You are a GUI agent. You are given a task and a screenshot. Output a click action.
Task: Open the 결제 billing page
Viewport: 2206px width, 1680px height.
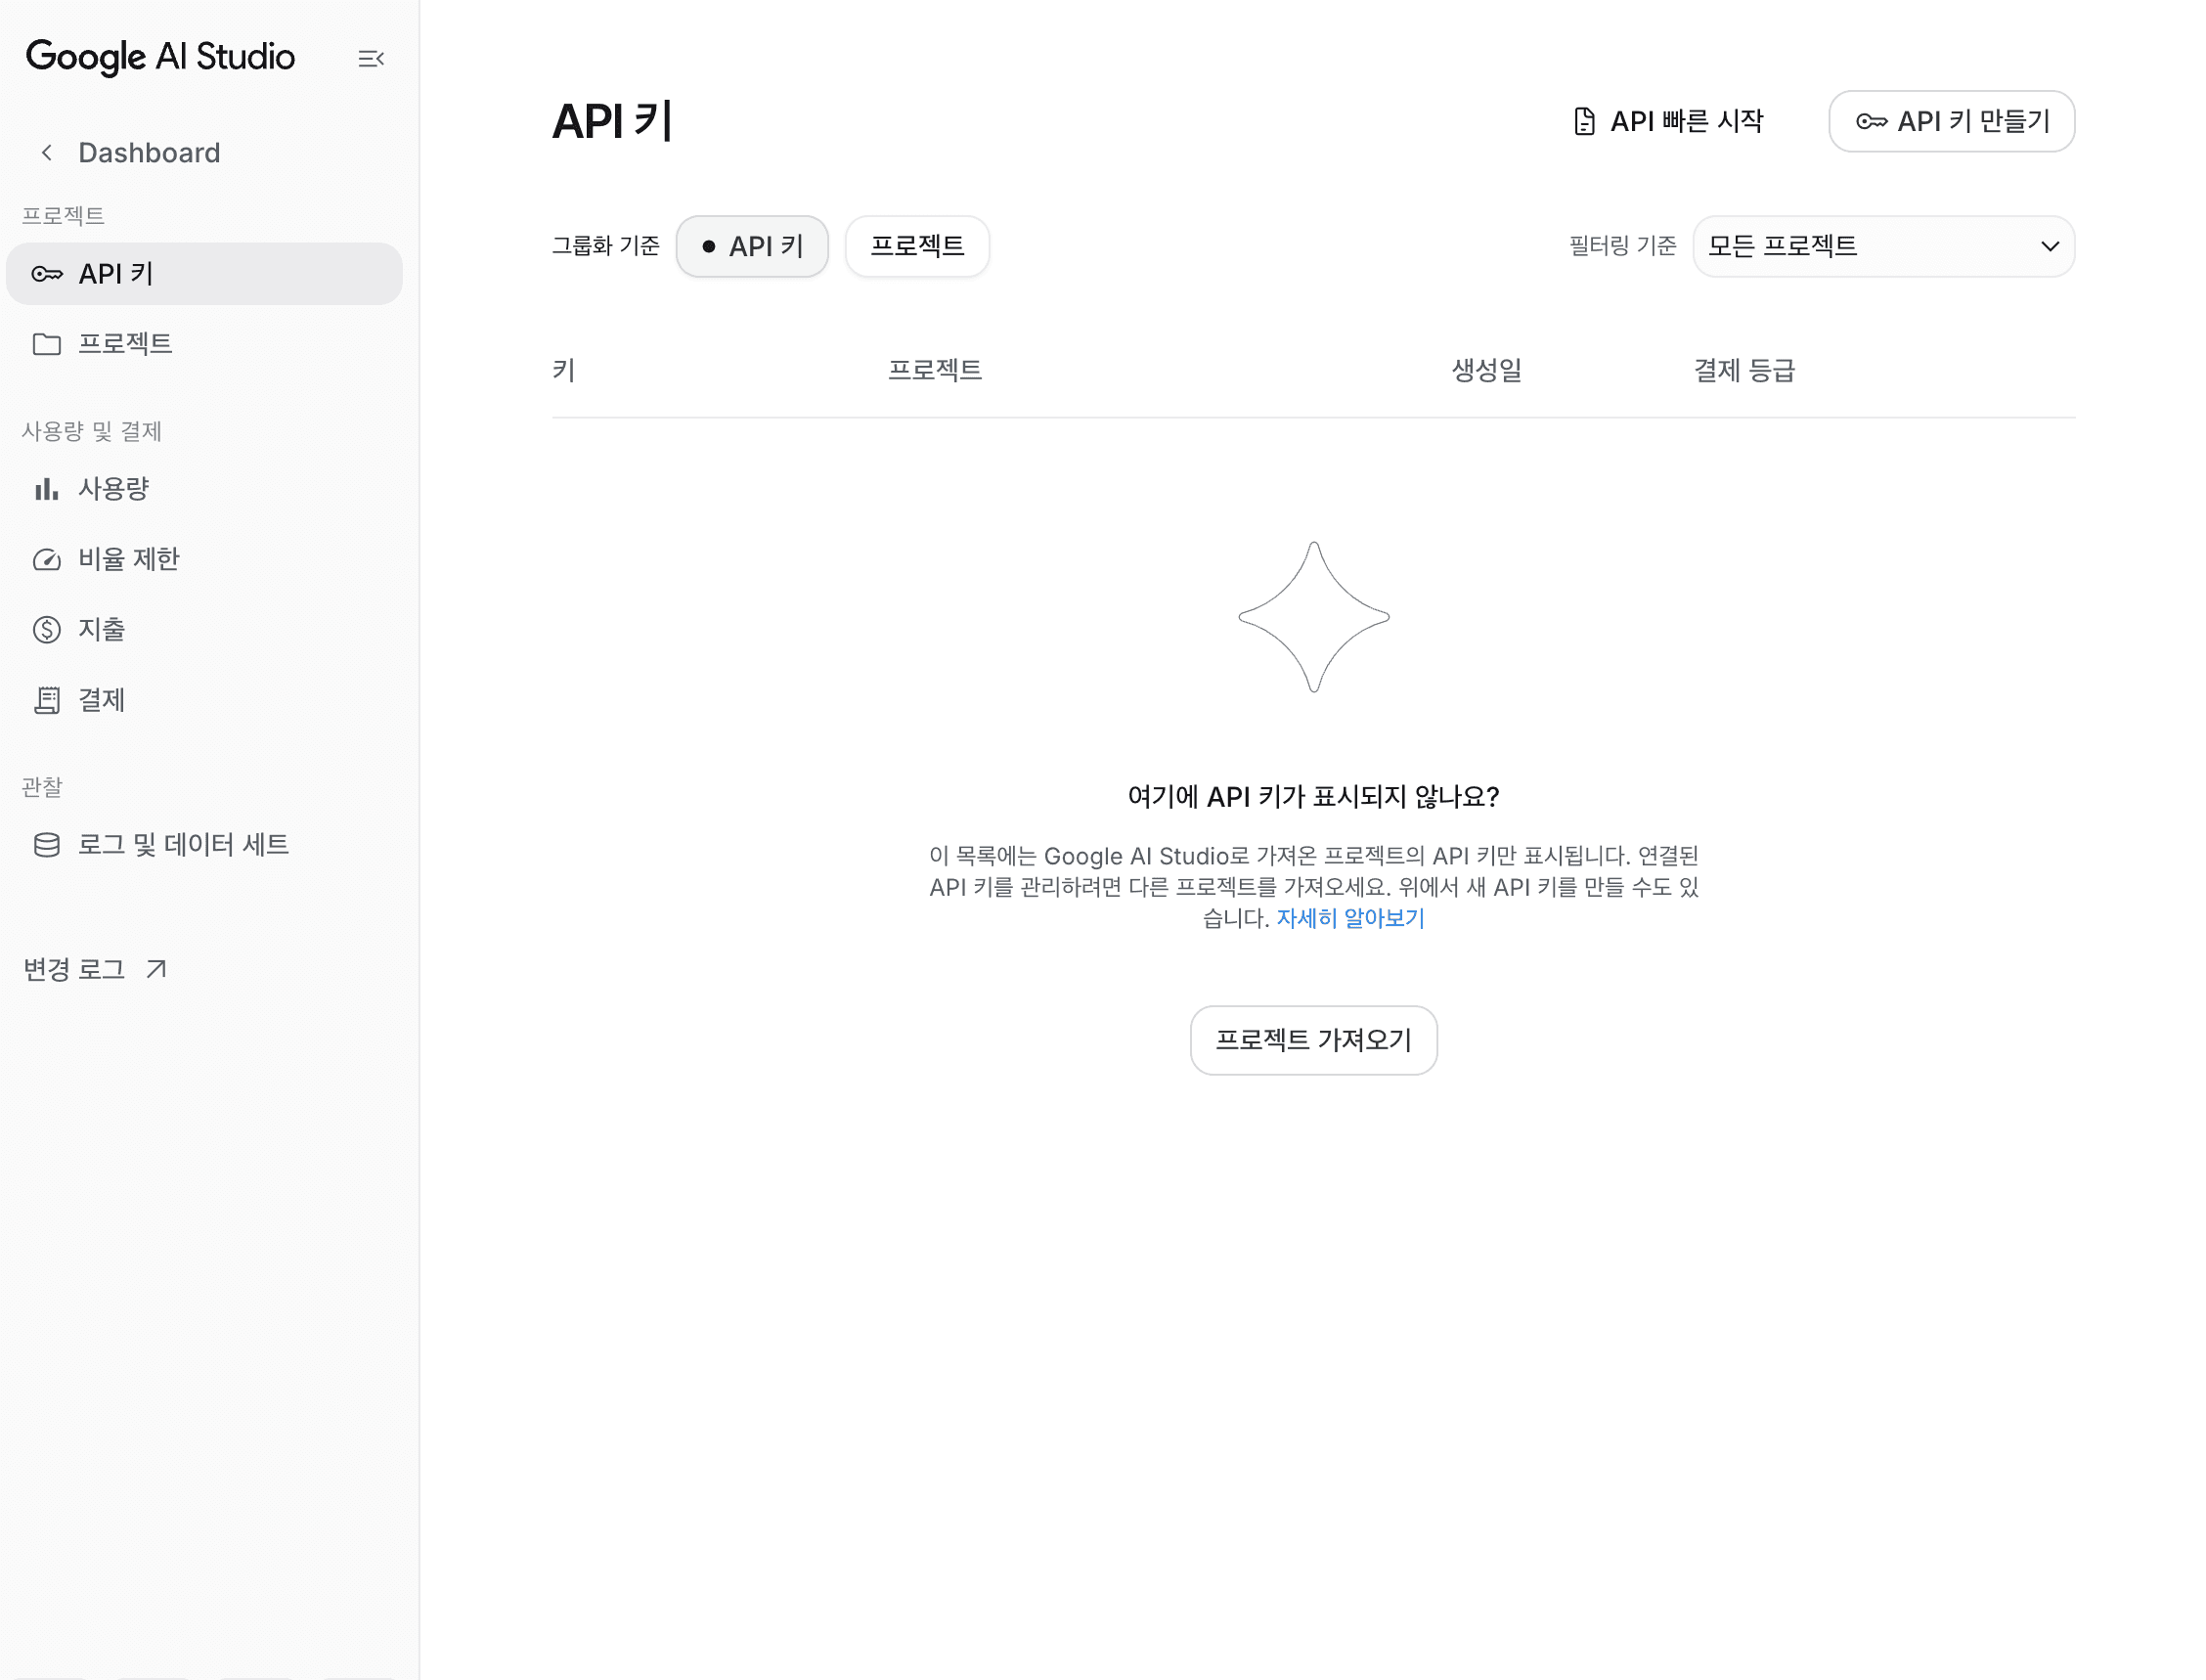(x=204, y=701)
